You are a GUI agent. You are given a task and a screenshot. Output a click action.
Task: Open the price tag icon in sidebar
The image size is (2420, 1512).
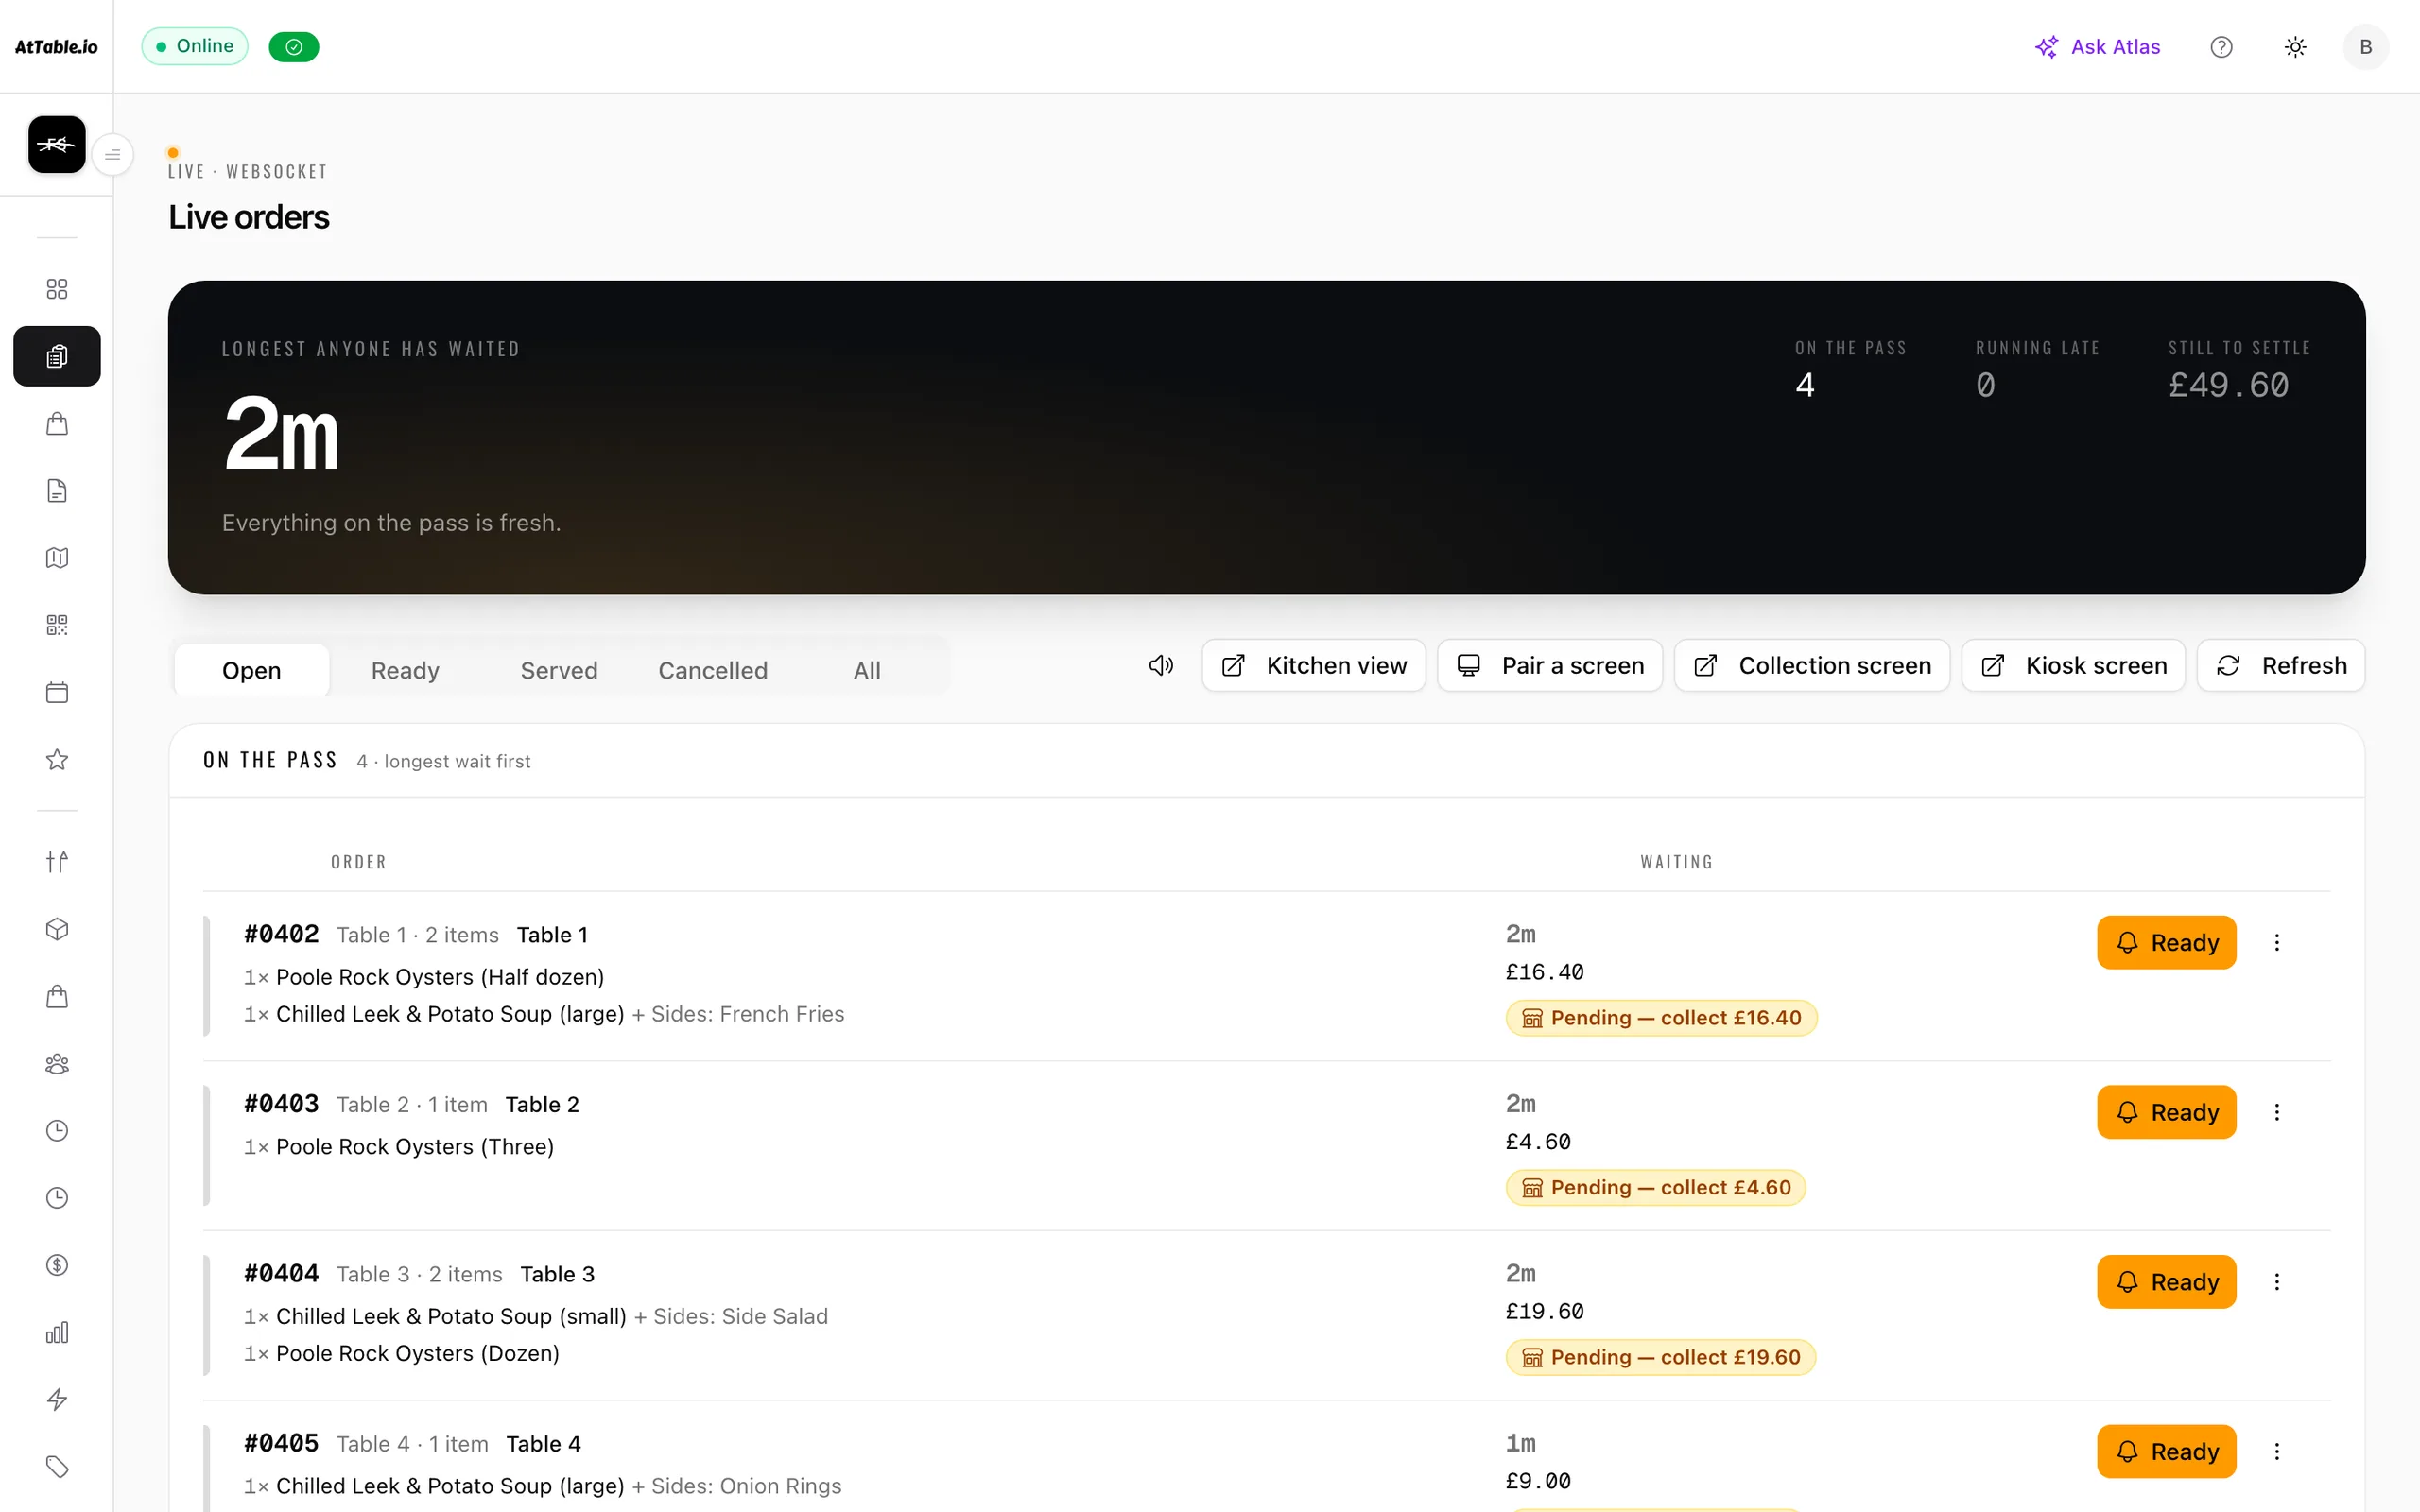[57, 1466]
